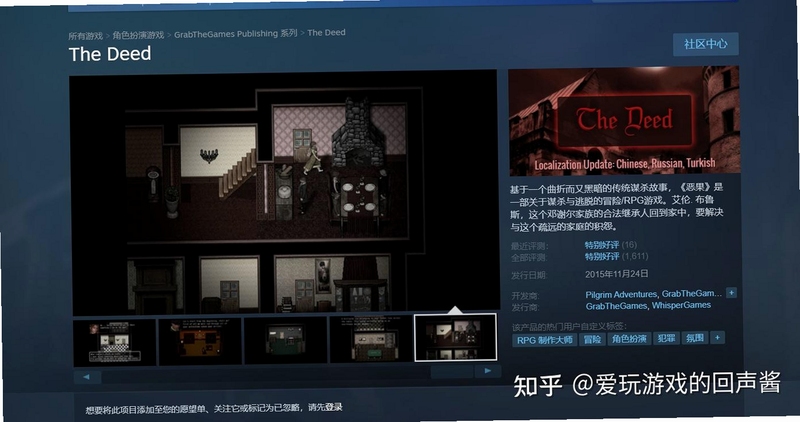Select the second thumbnail with orange room
Screen dimensions: 800x422
click(x=199, y=341)
